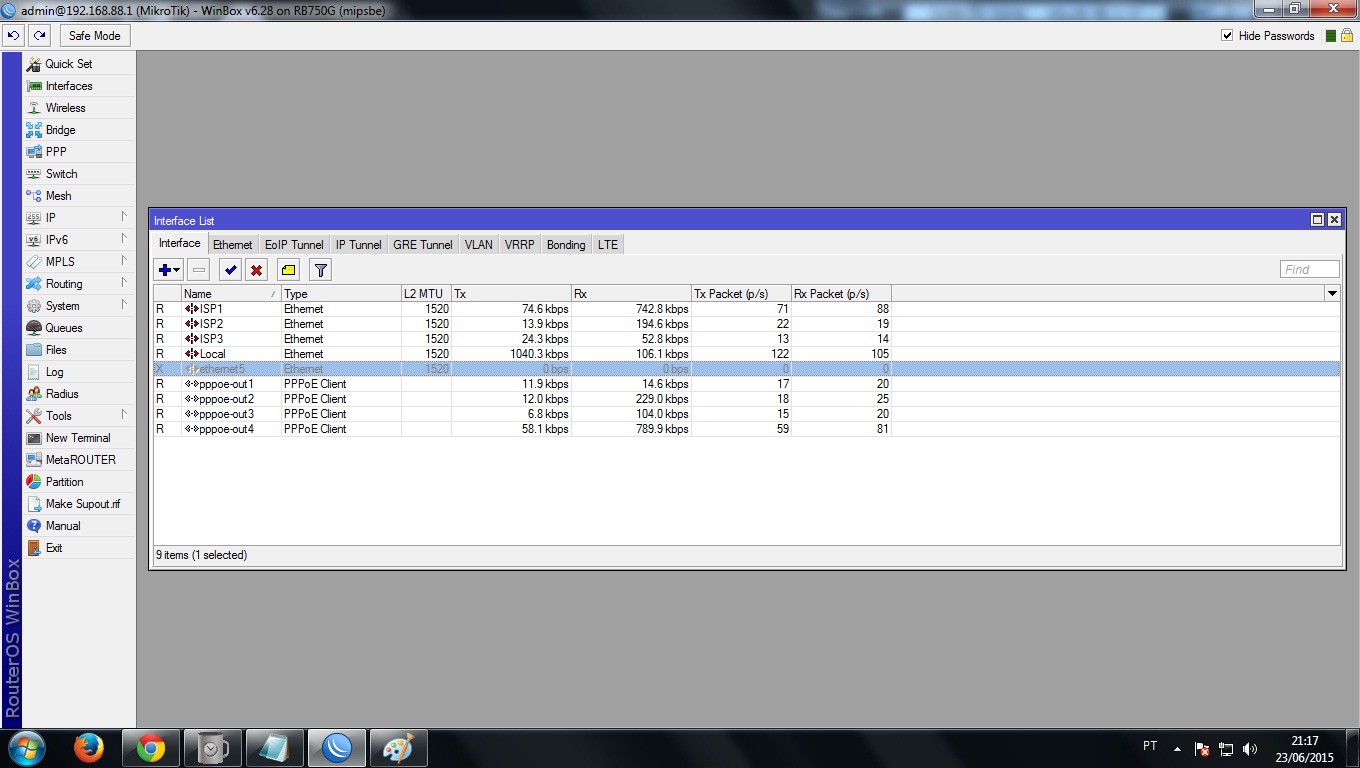The width and height of the screenshot is (1360, 768).
Task: Click the Find search field
Action: (1310, 269)
